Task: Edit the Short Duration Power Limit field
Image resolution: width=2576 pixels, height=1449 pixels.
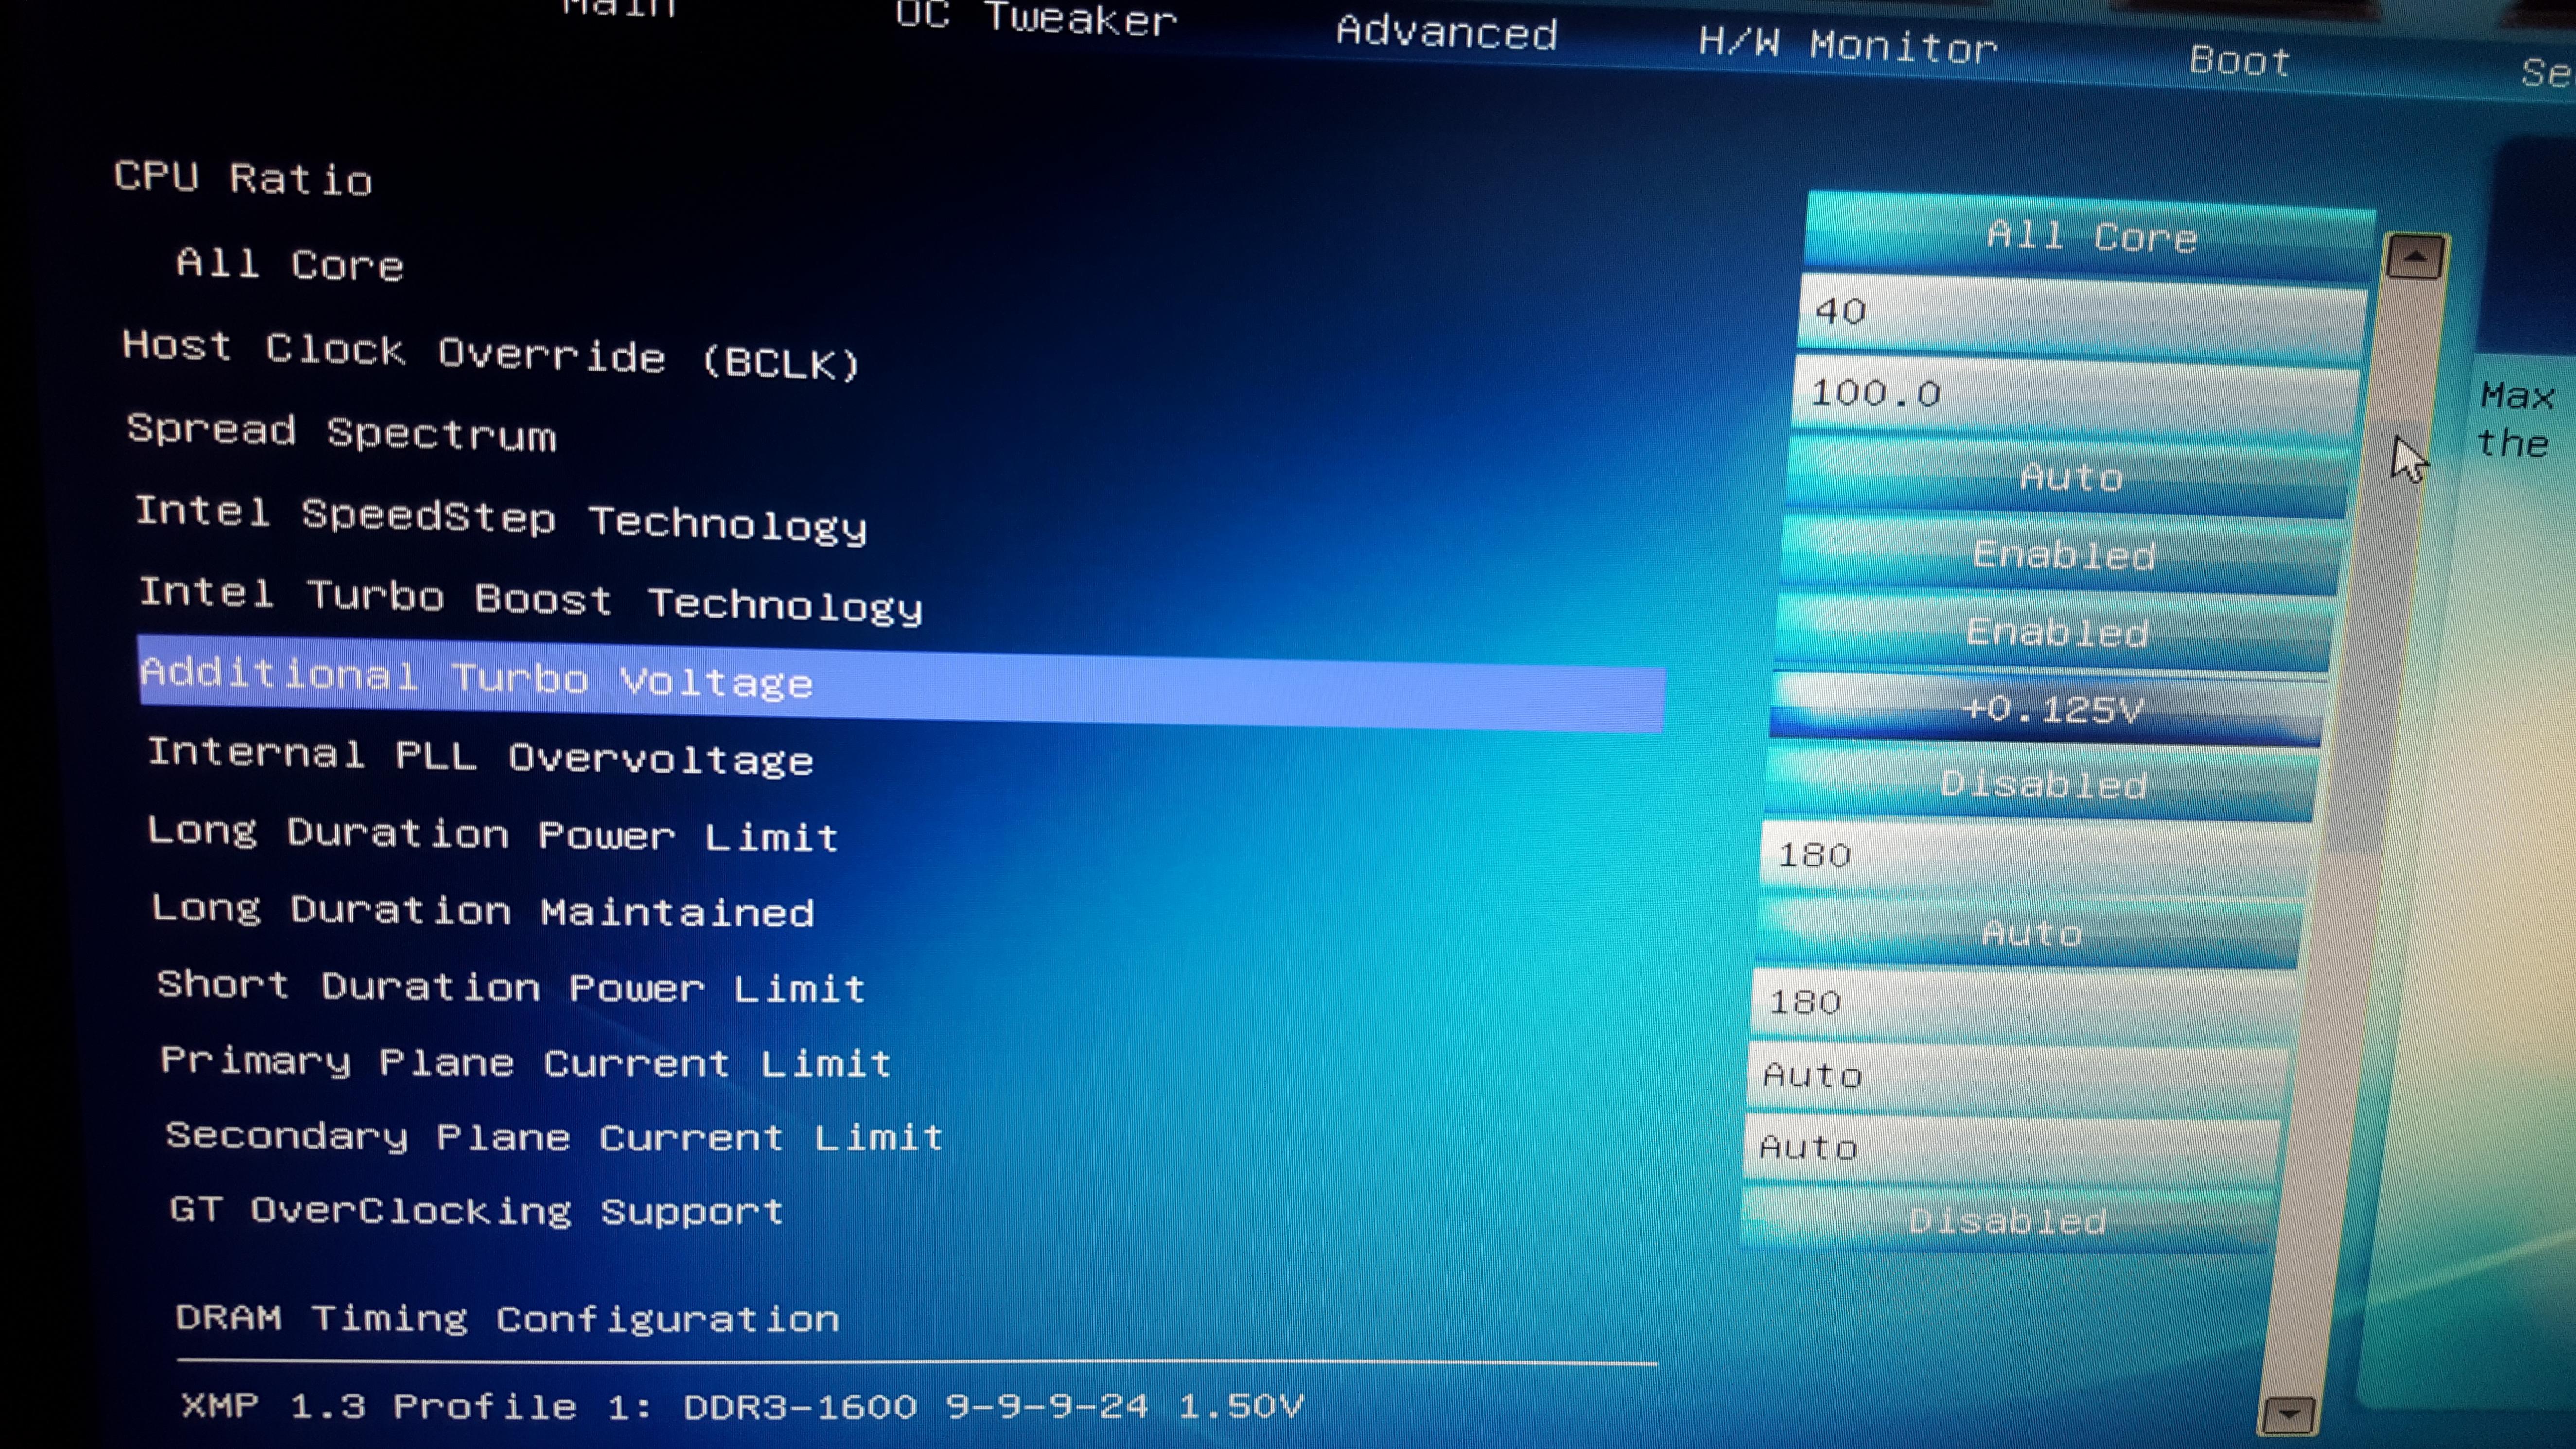Action: [2024, 1002]
